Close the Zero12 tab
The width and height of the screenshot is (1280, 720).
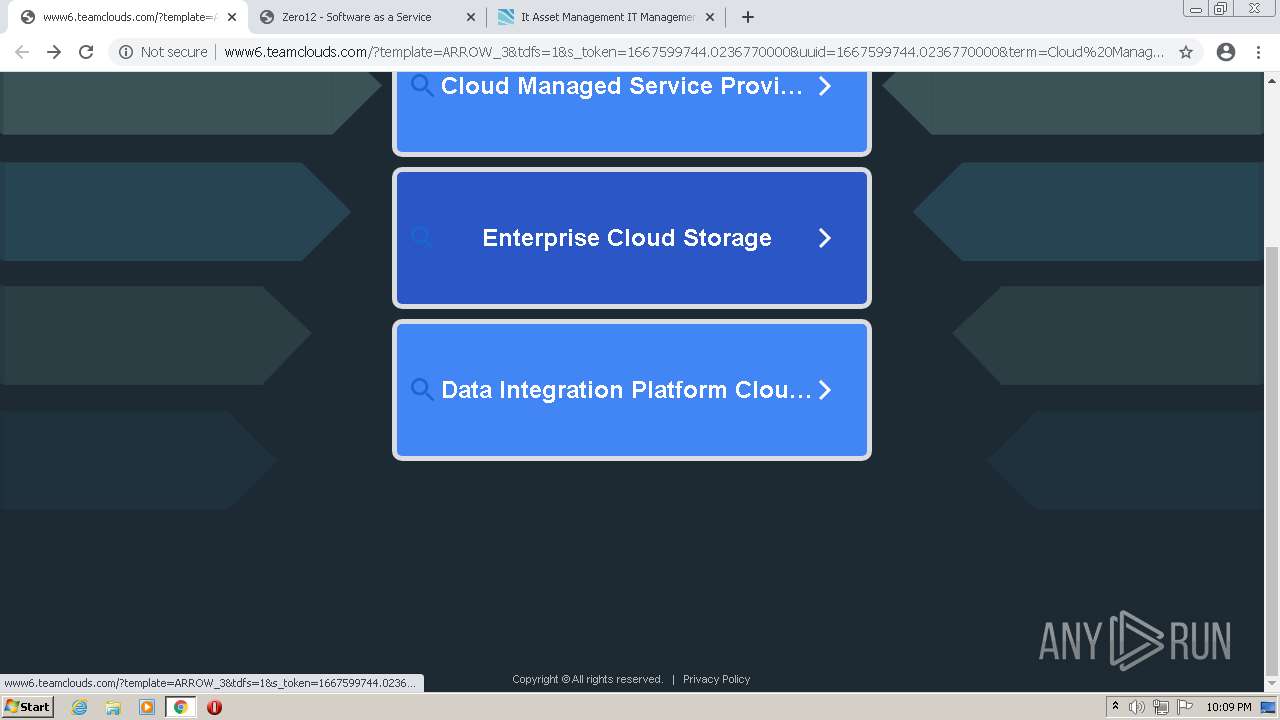pos(471,17)
